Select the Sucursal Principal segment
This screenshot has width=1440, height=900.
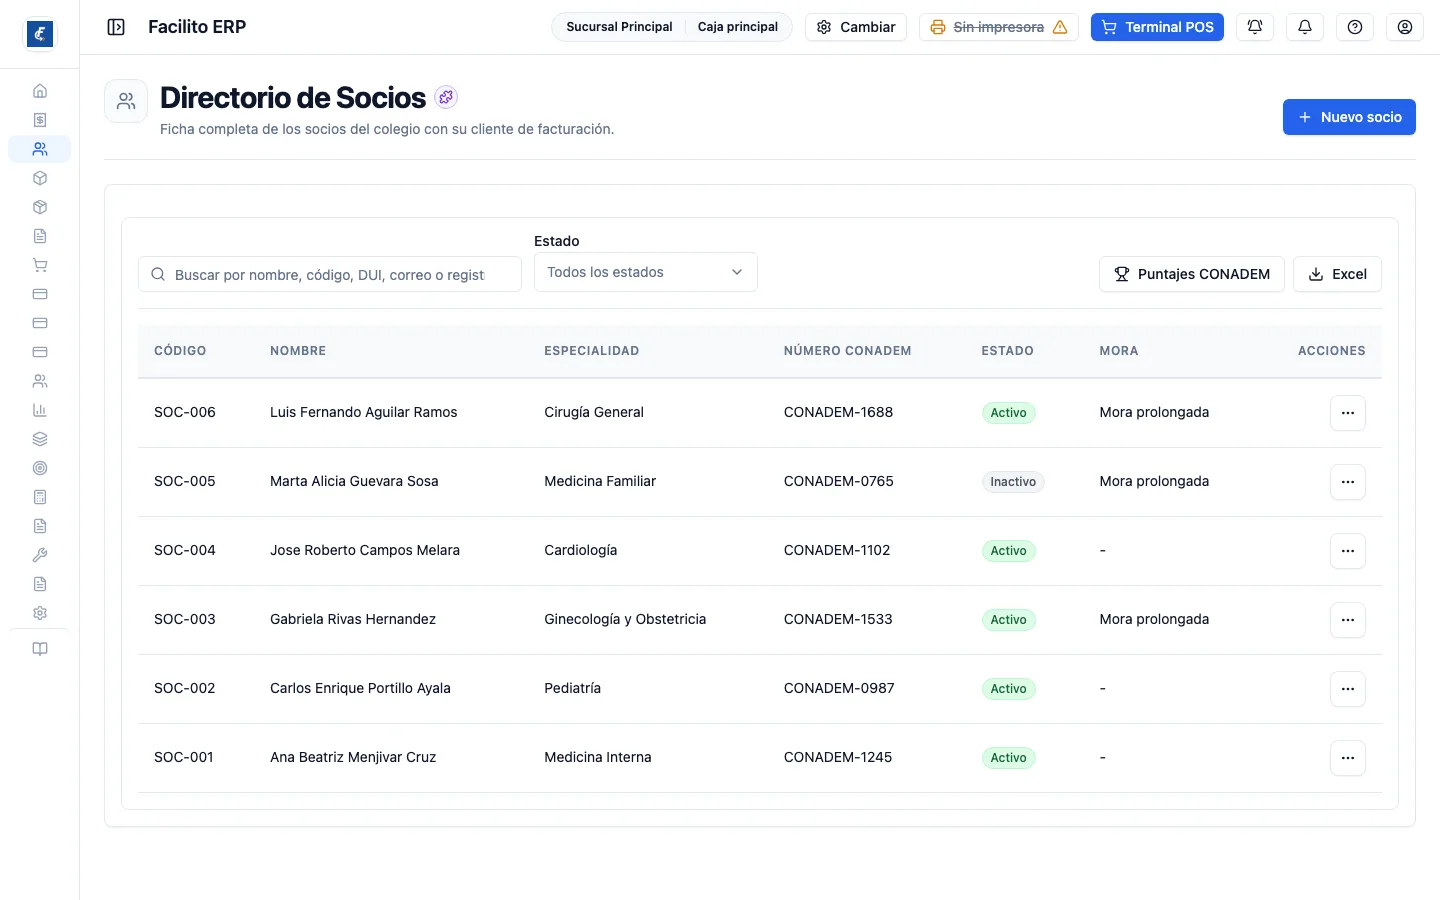(x=619, y=27)
